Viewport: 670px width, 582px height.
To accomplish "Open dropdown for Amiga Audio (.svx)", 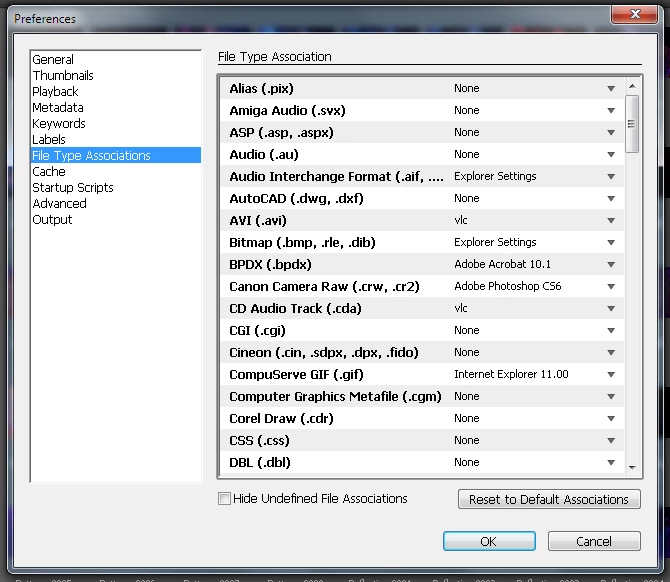I will pyautogui.click(x=611, y=111).
